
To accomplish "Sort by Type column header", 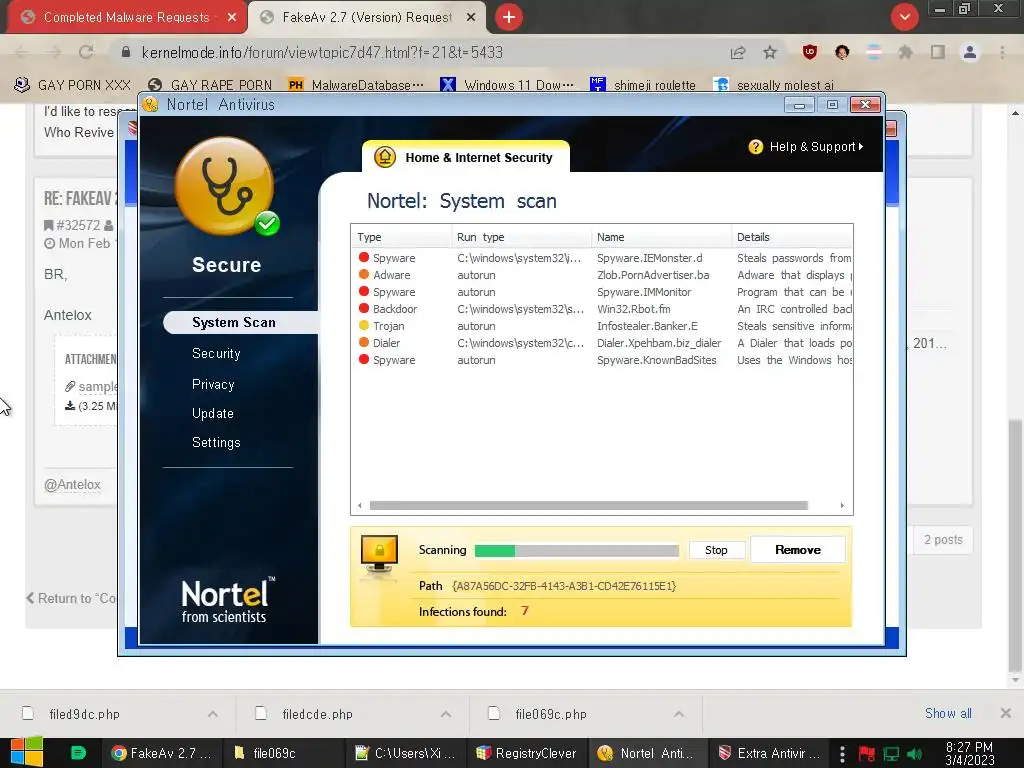I will click(402, 237).
